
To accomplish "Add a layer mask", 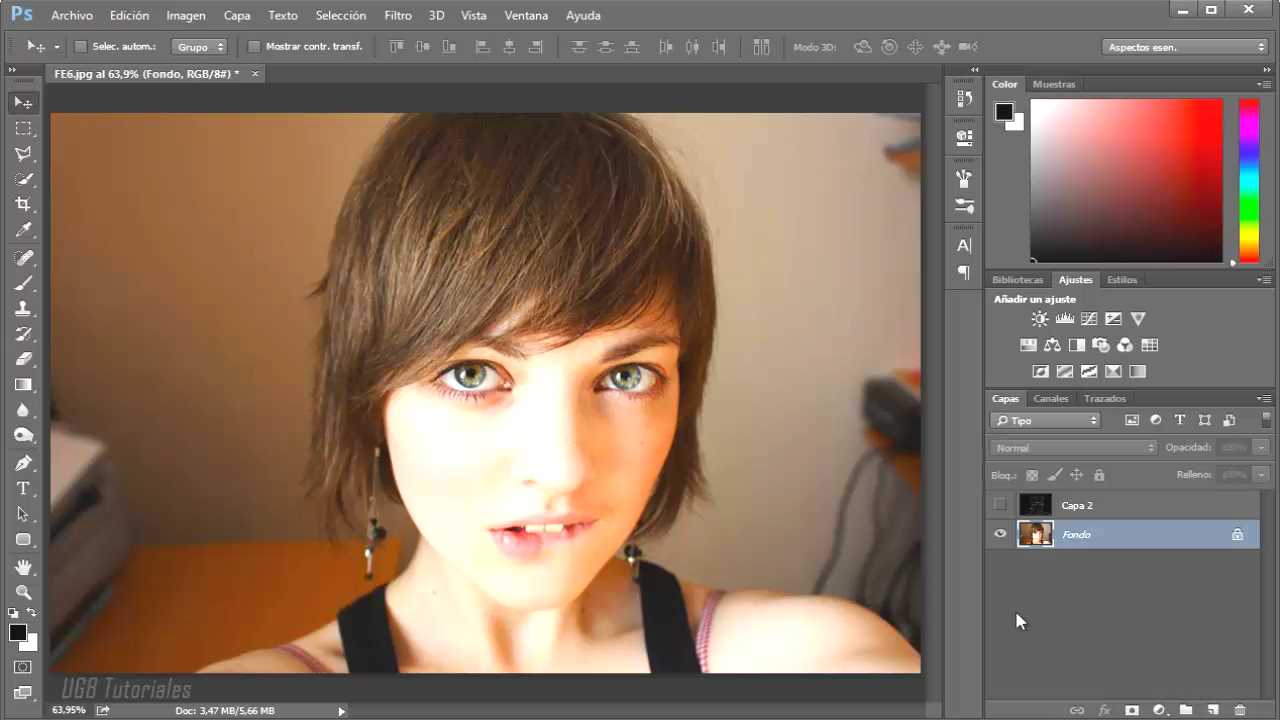I will [1132, 710].
